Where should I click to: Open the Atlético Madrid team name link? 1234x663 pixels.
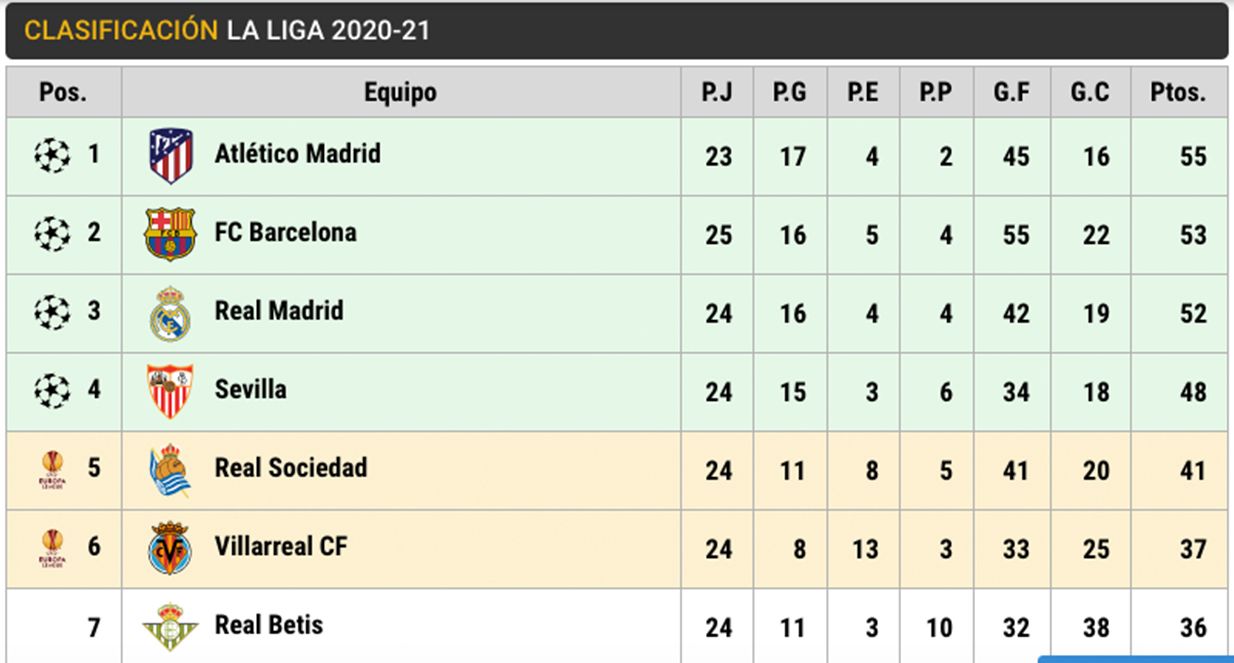(297, 154)
